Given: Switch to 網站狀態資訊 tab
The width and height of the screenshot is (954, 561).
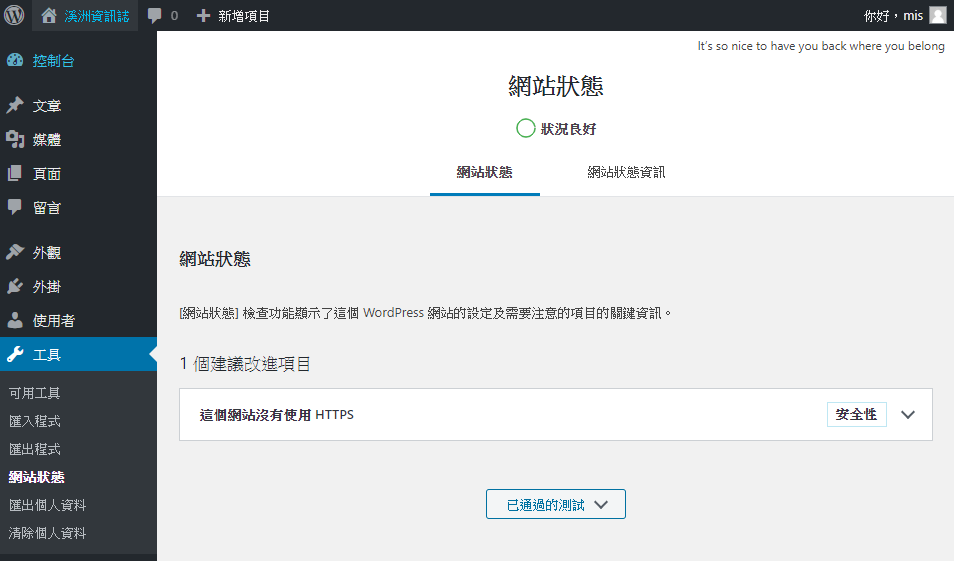Looking at the screenshot, I should tap(626, 172).
